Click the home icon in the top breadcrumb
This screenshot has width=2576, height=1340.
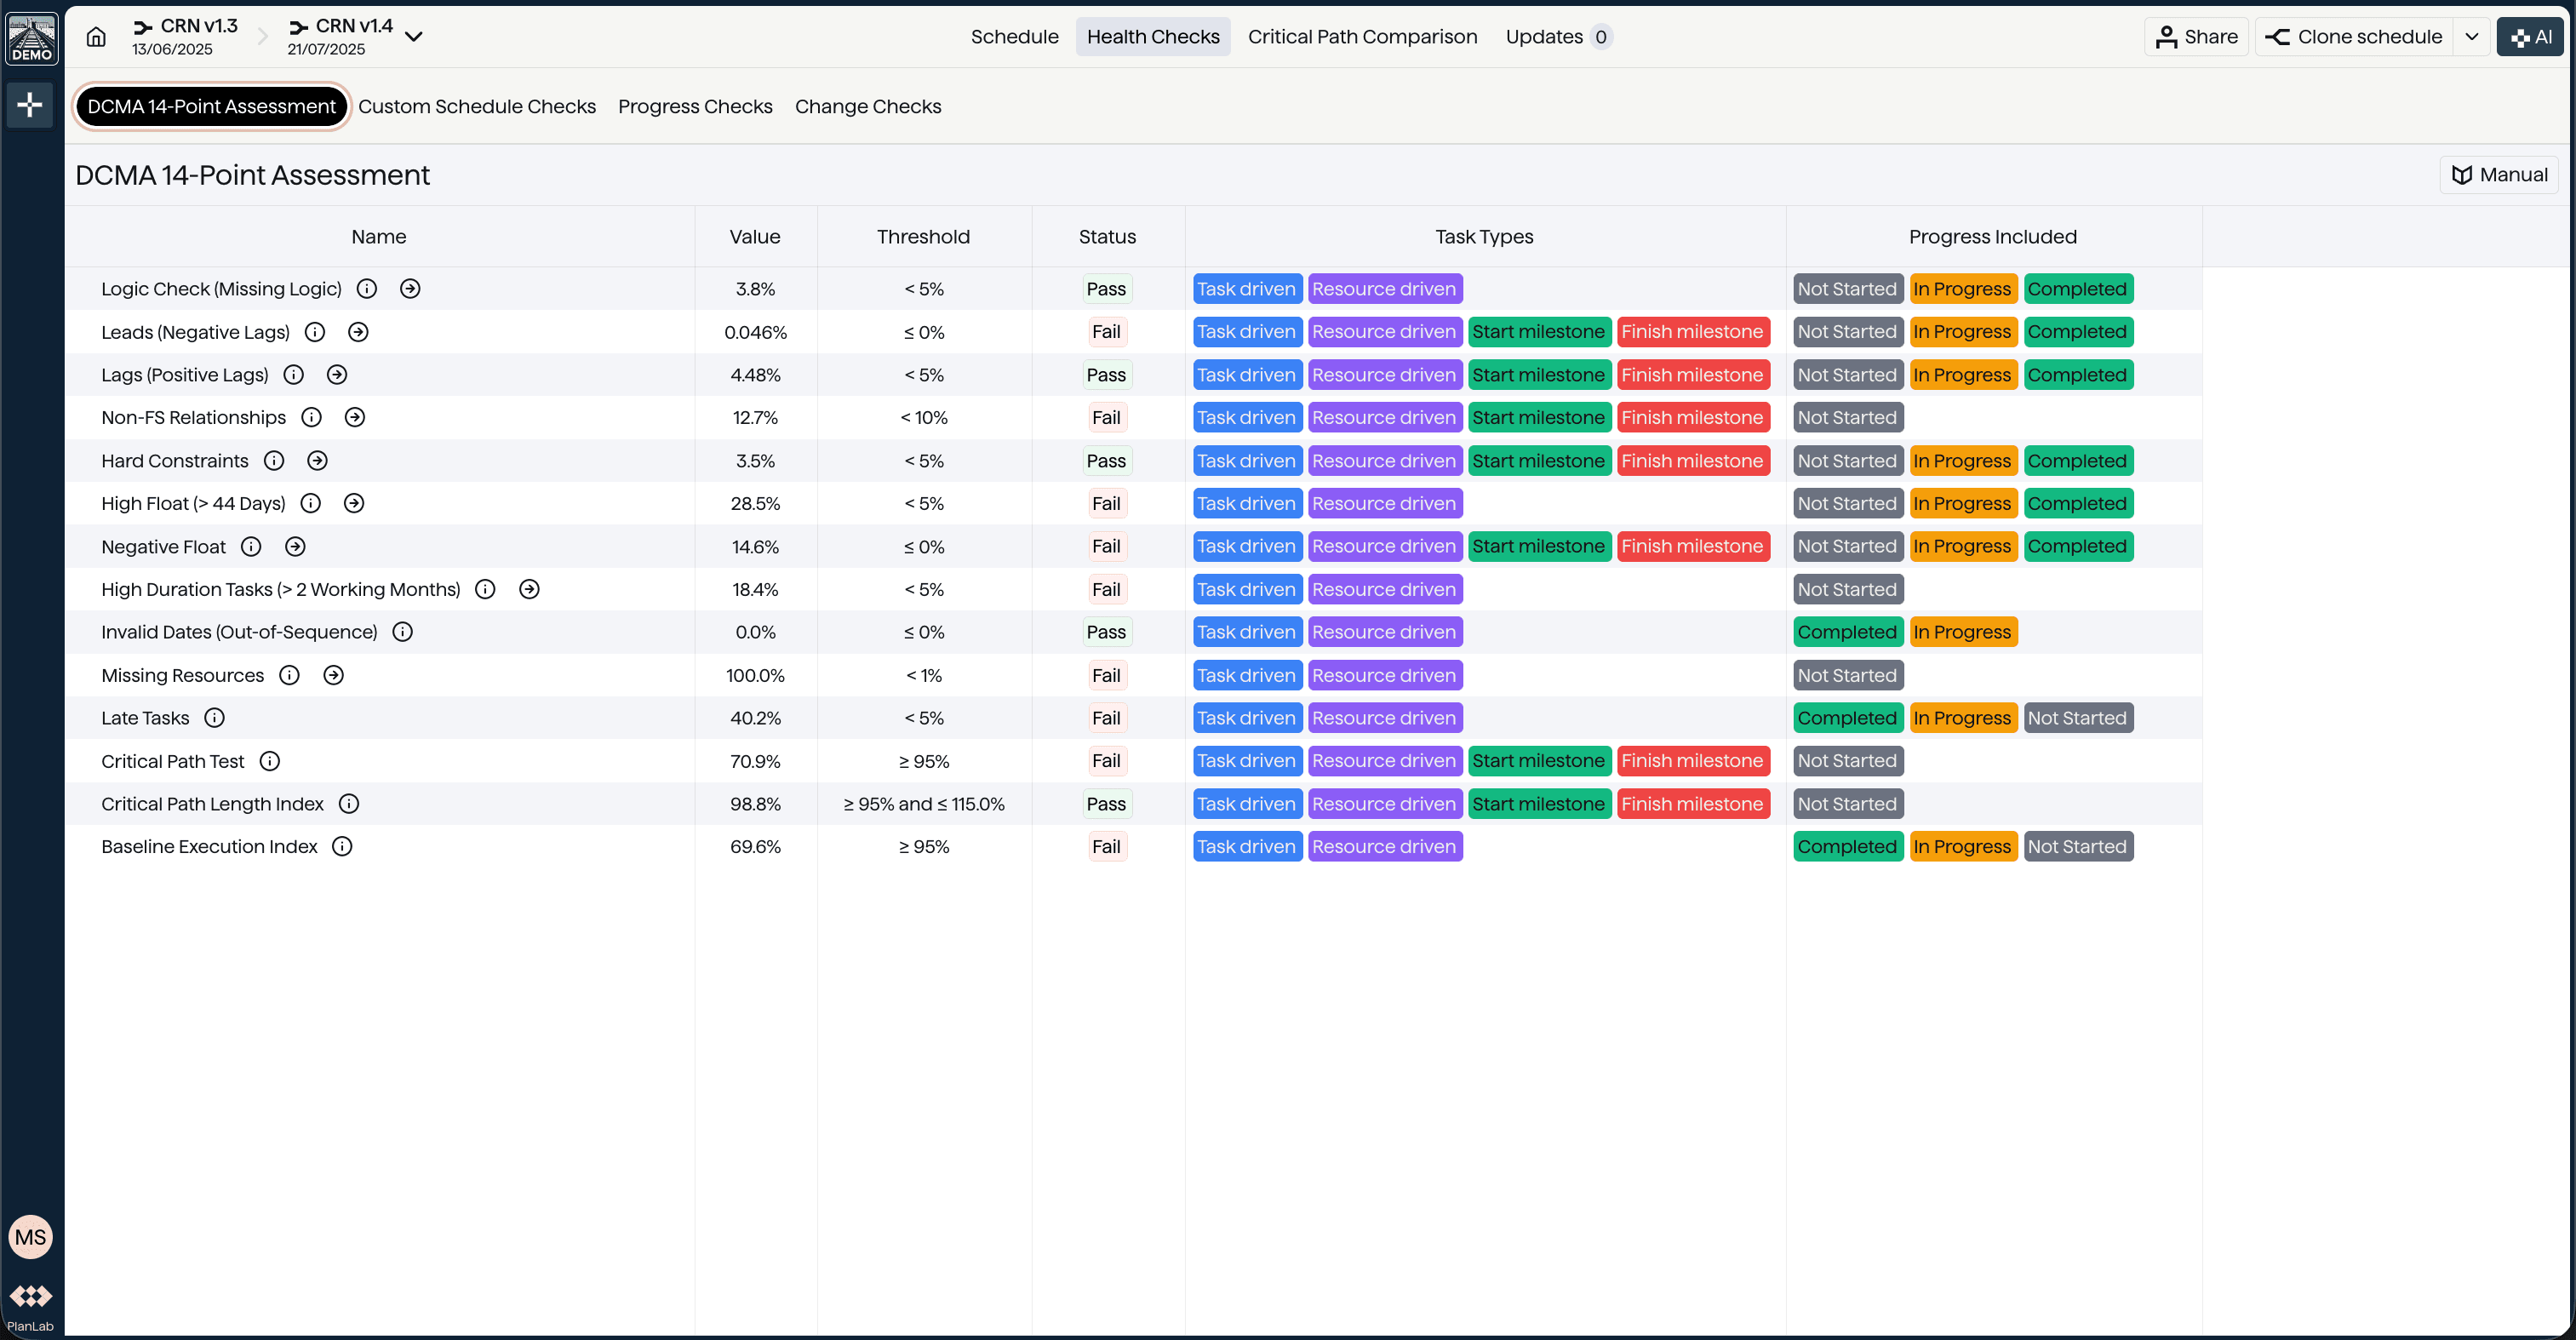tap(95, 36)
